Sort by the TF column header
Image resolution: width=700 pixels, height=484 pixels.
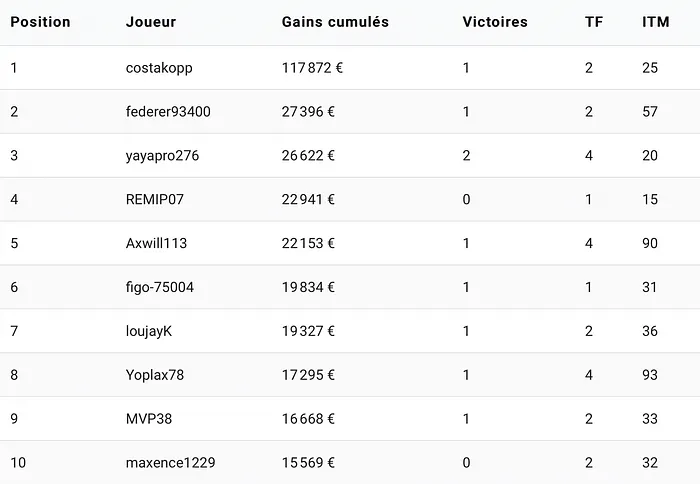tap(594, 22)
